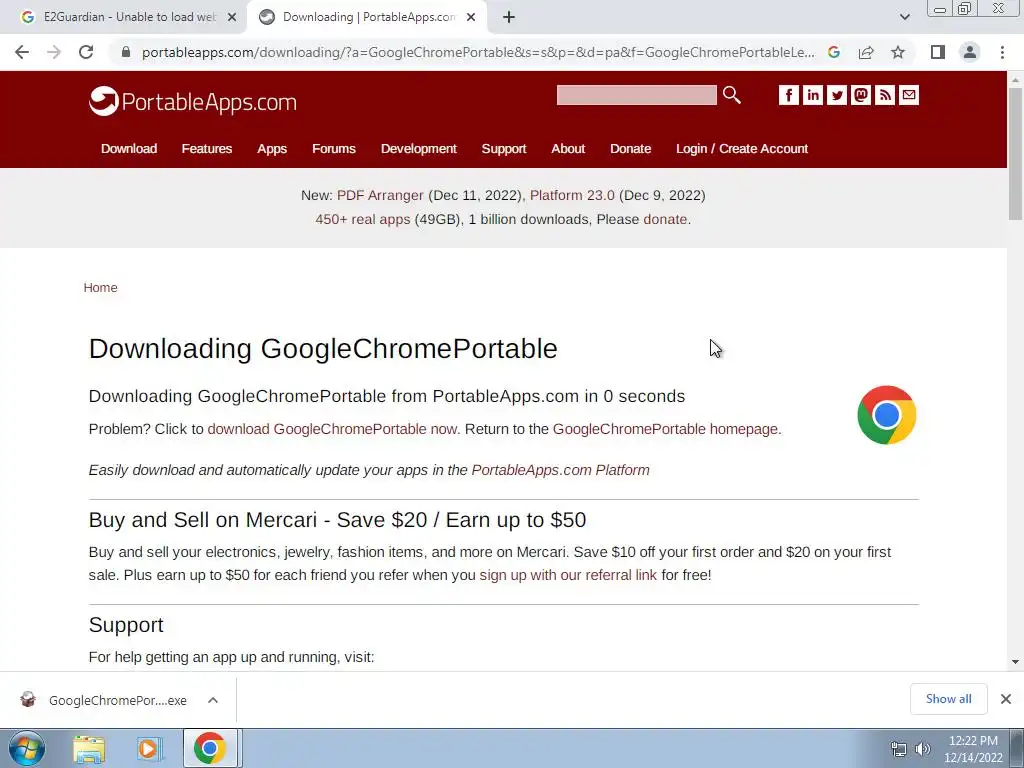1024x768 pixels.
Task: Click the PortableApps.com Platform link
Action: [560, 470]
